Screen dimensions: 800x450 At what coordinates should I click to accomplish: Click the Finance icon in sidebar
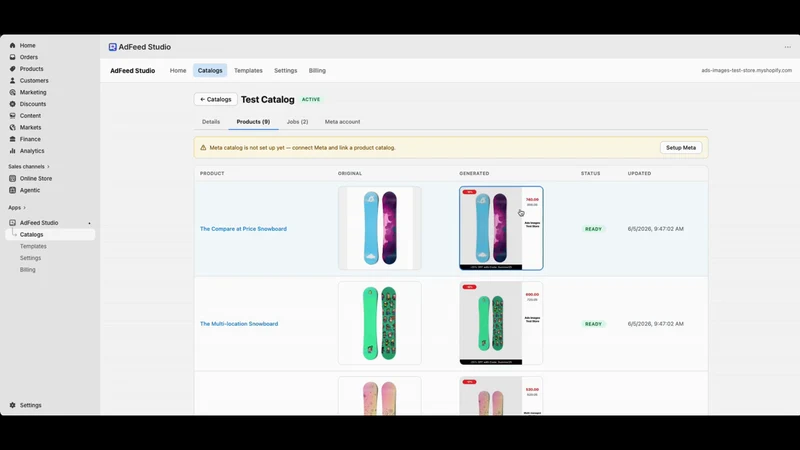coord(13,139)
